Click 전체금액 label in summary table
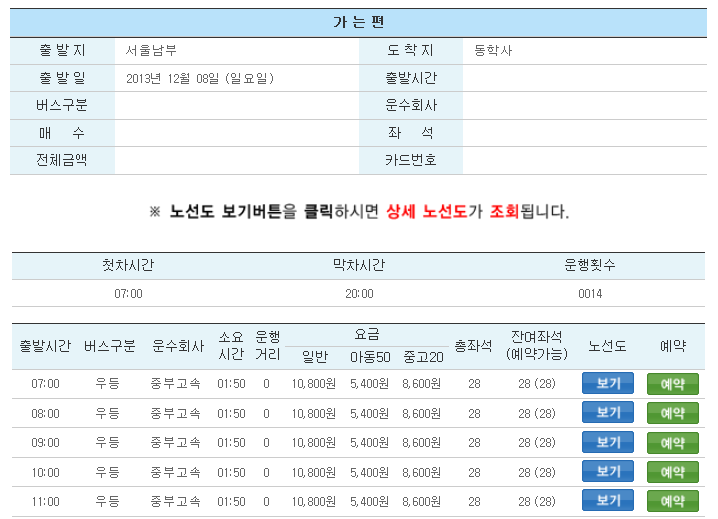Viewport: 718px width, 519px height. (x=62, y=160)
